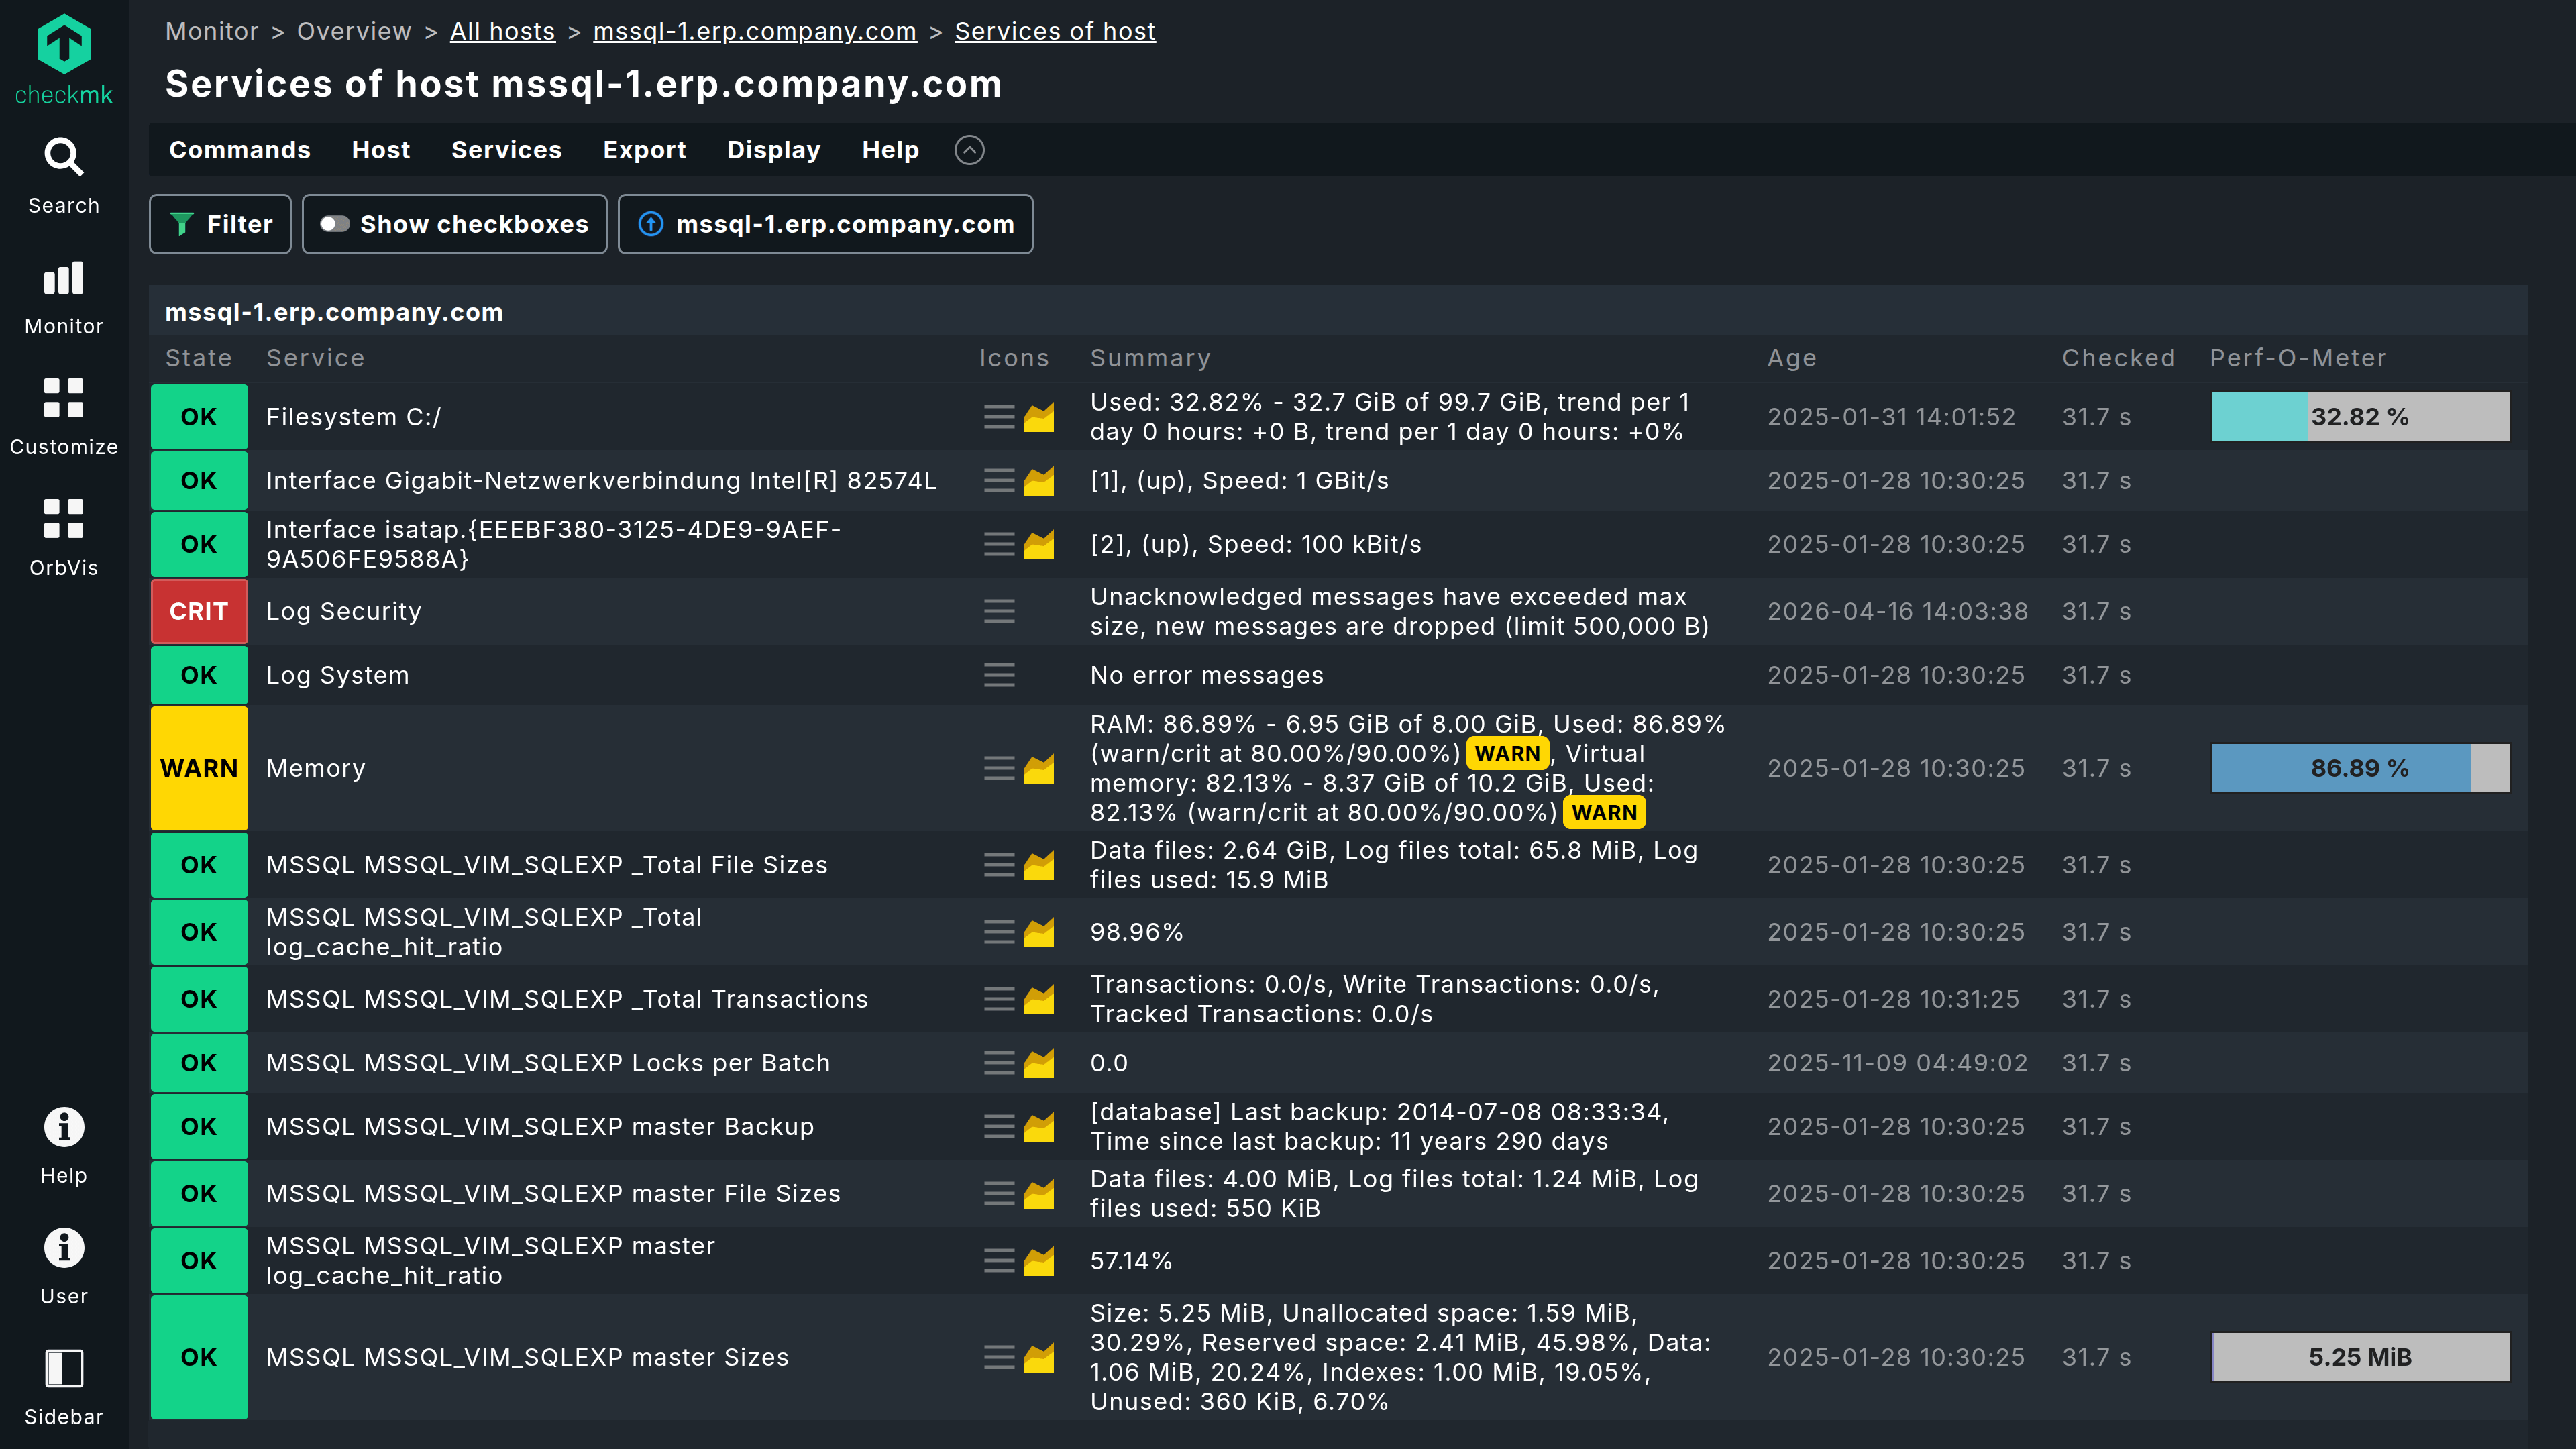Open graph icon for Total File Sizes
The width and height of the screenshot is (2576, 1449).
tap(1039, 865)
